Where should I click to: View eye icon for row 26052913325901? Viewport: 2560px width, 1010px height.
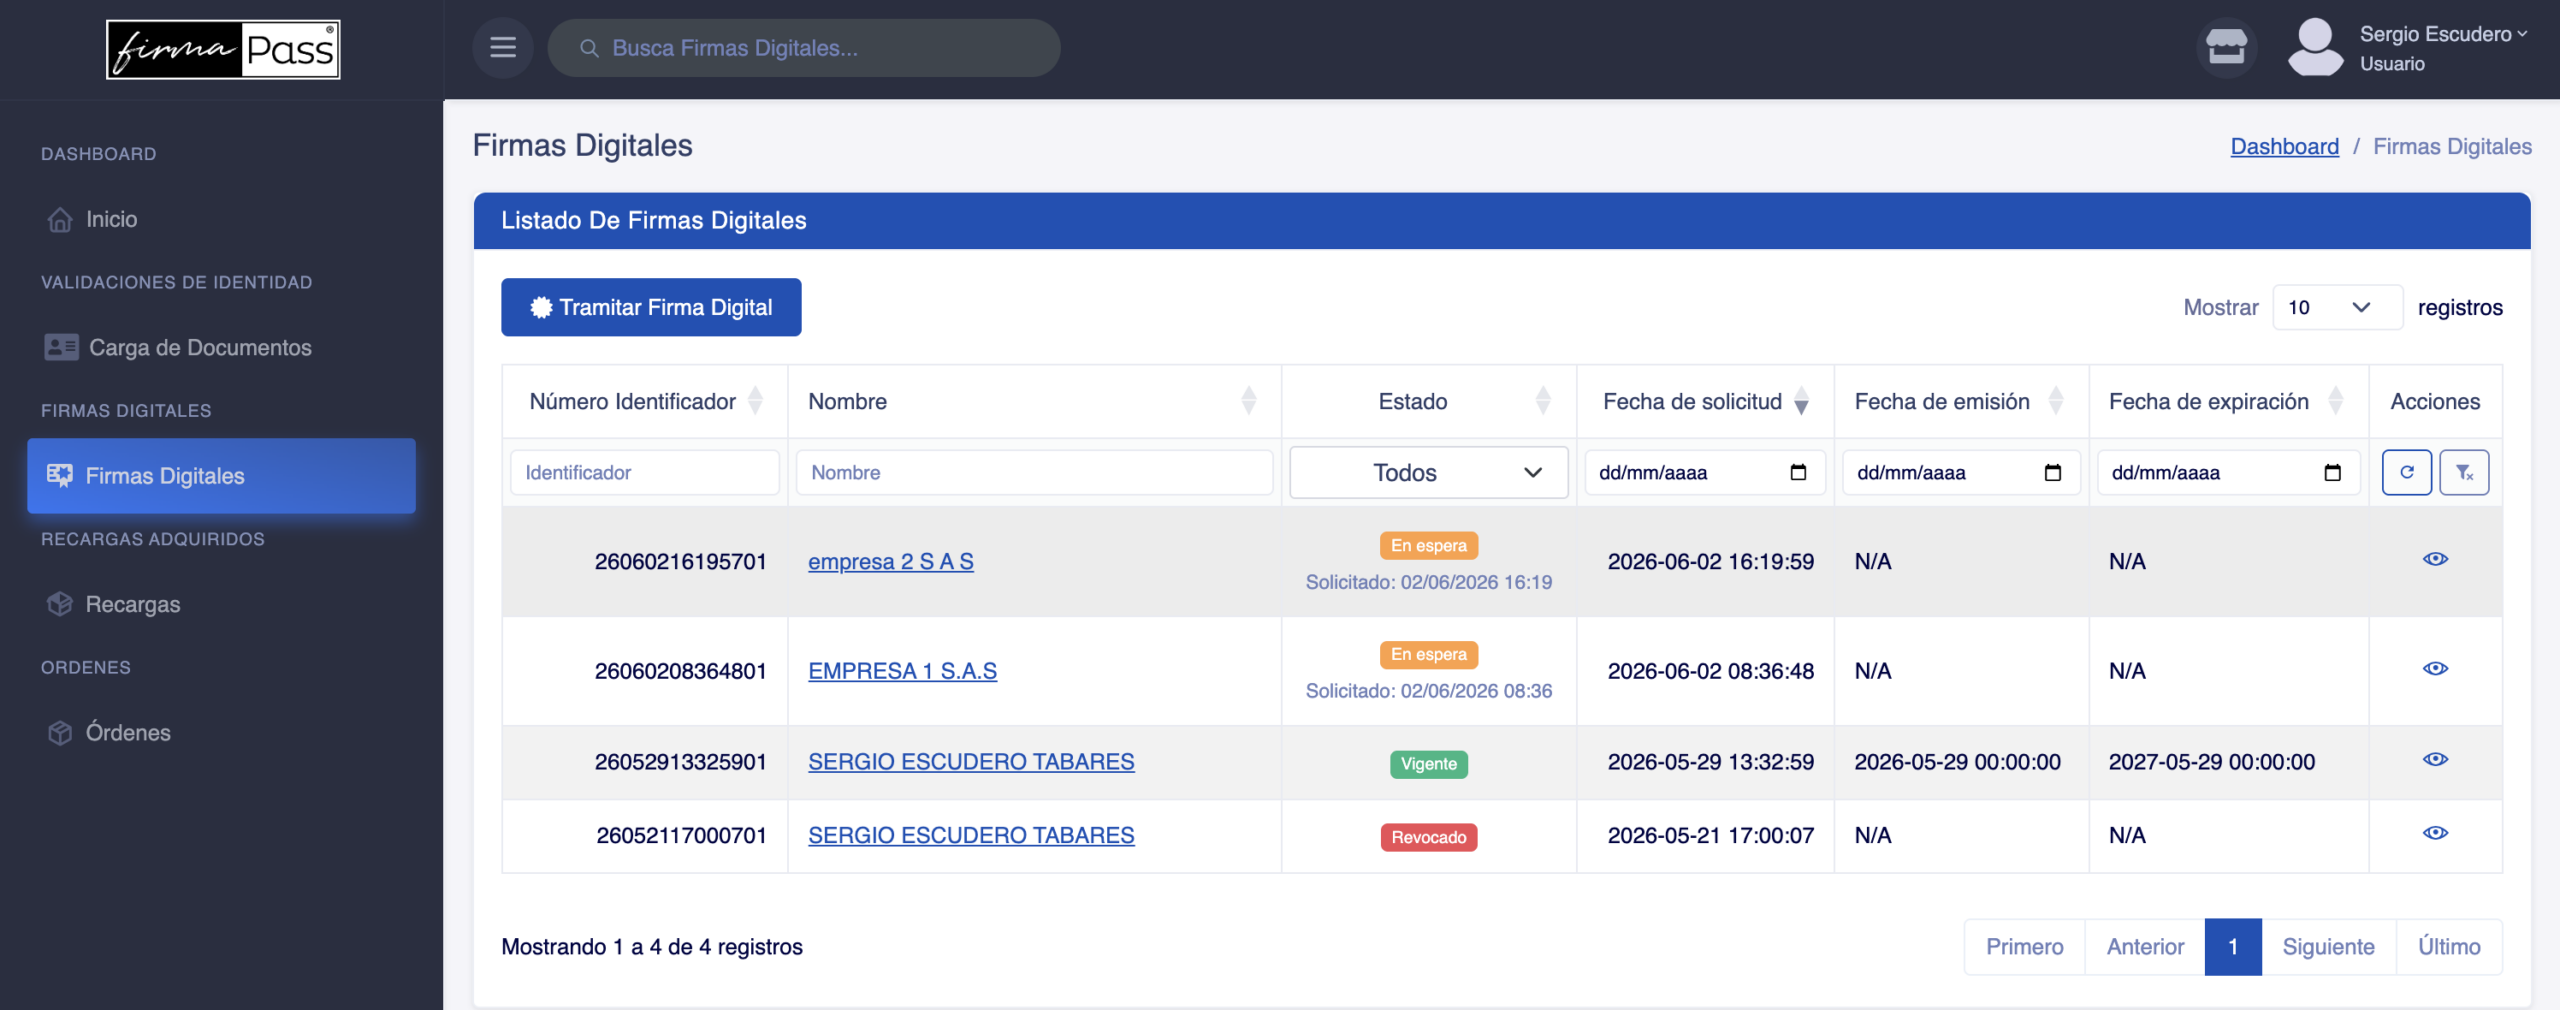coord(2436,759)
